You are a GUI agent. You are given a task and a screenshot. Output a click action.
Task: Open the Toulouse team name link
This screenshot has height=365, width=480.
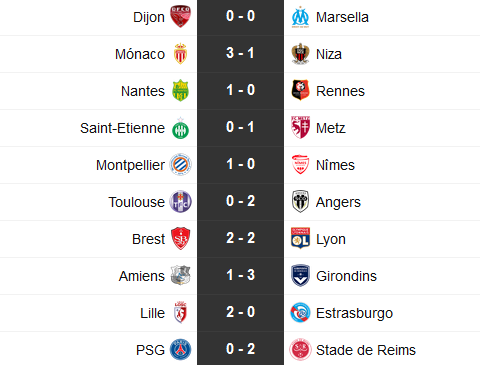(137, 202)
